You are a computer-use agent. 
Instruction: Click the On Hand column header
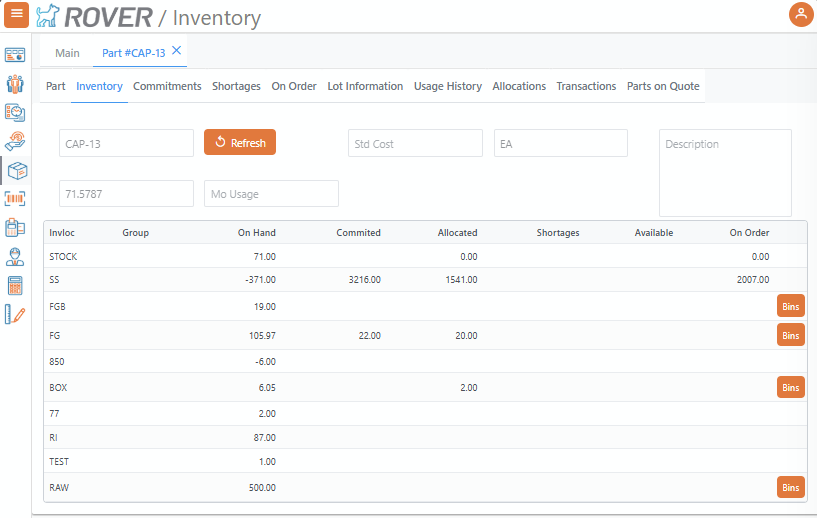tap(257, 233)
